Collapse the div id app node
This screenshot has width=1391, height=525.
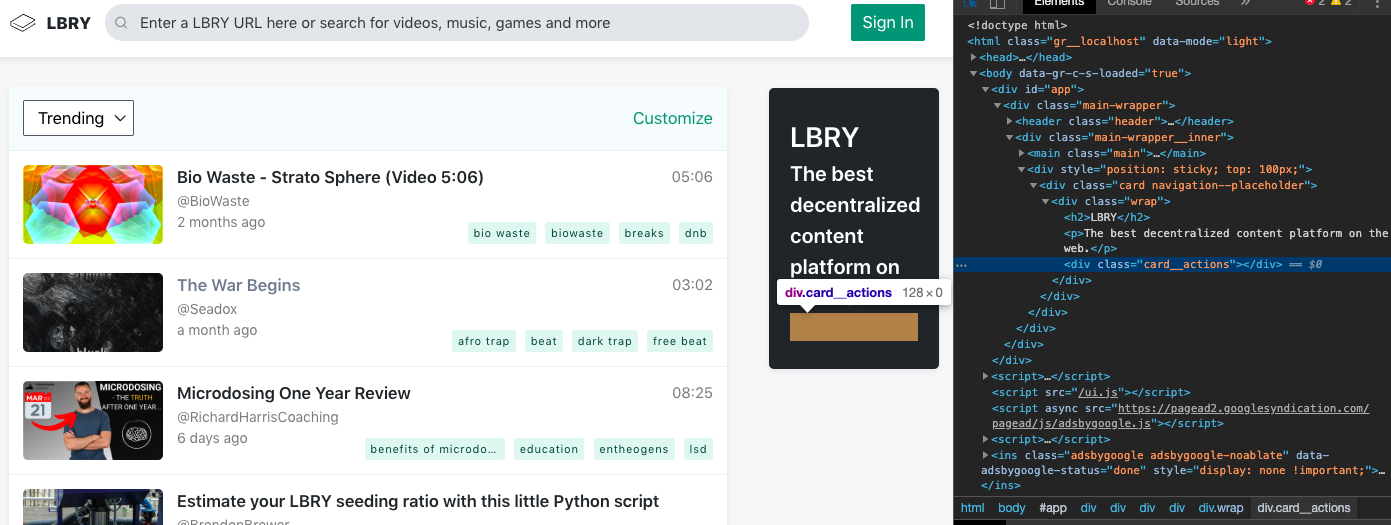(x=986, y=90)
